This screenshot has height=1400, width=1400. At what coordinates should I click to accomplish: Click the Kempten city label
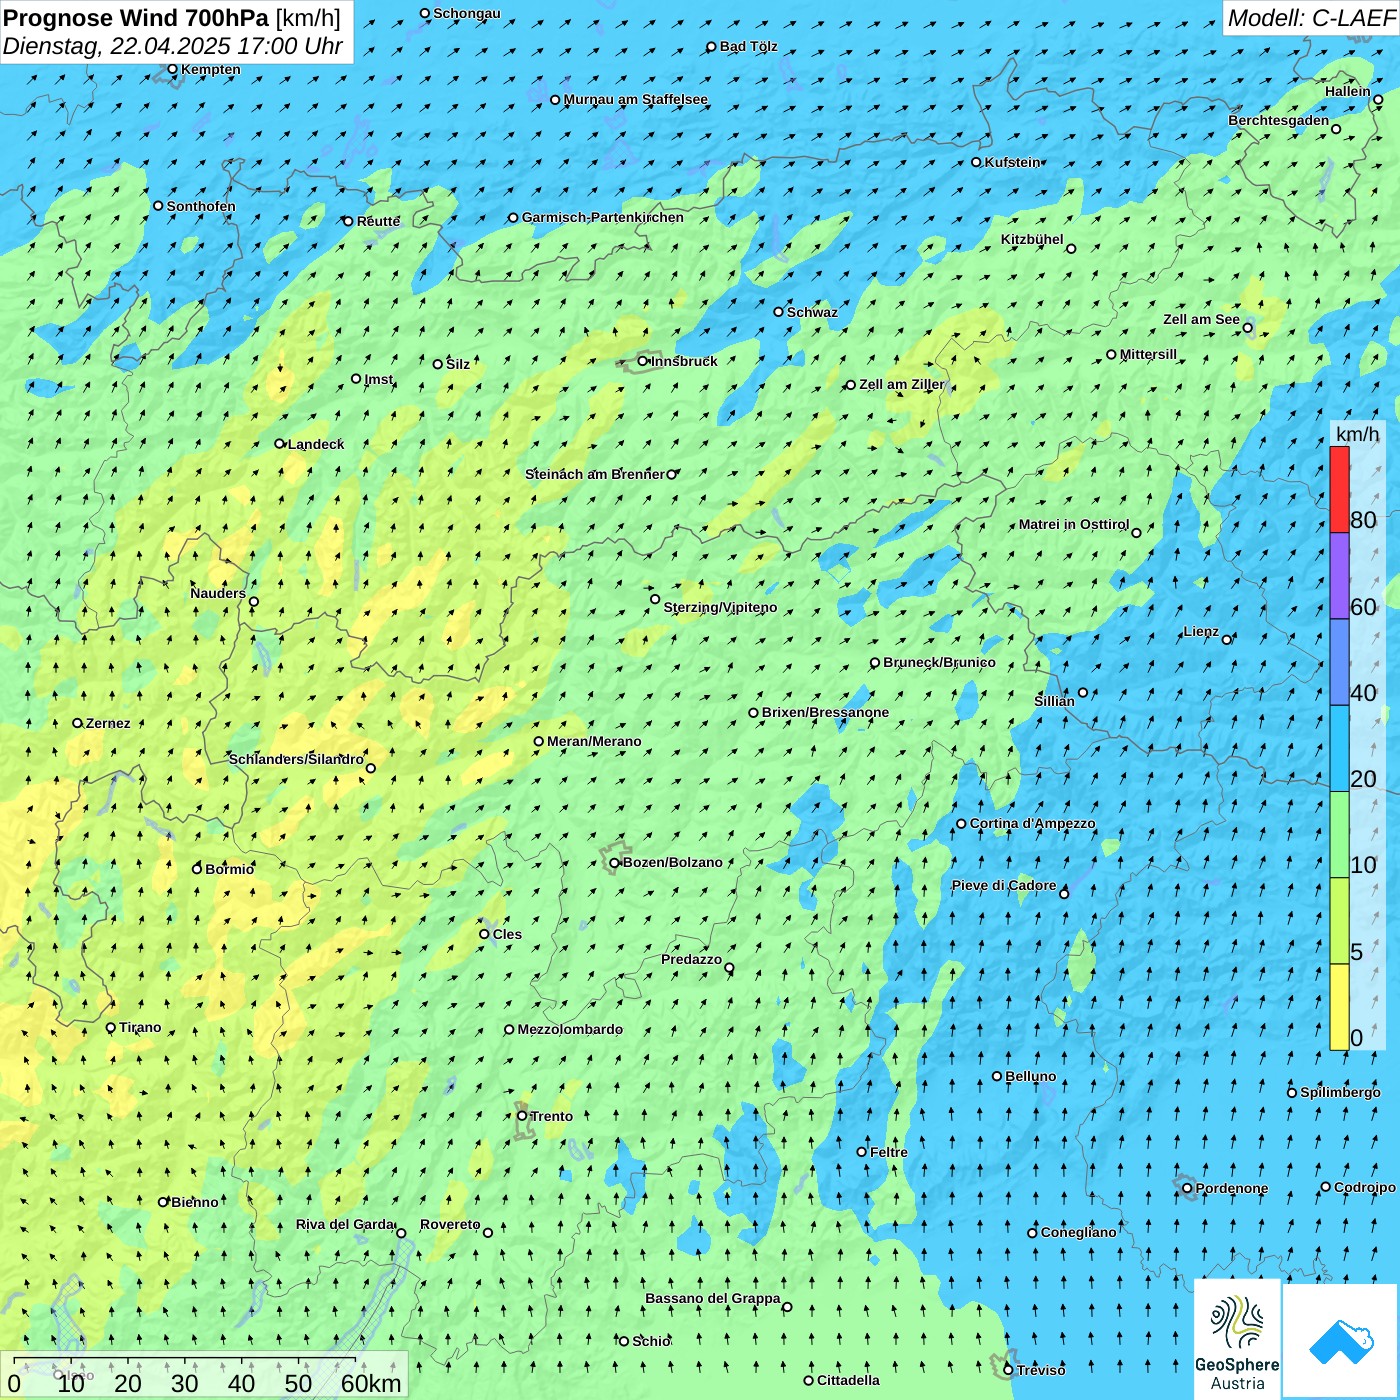211,70
